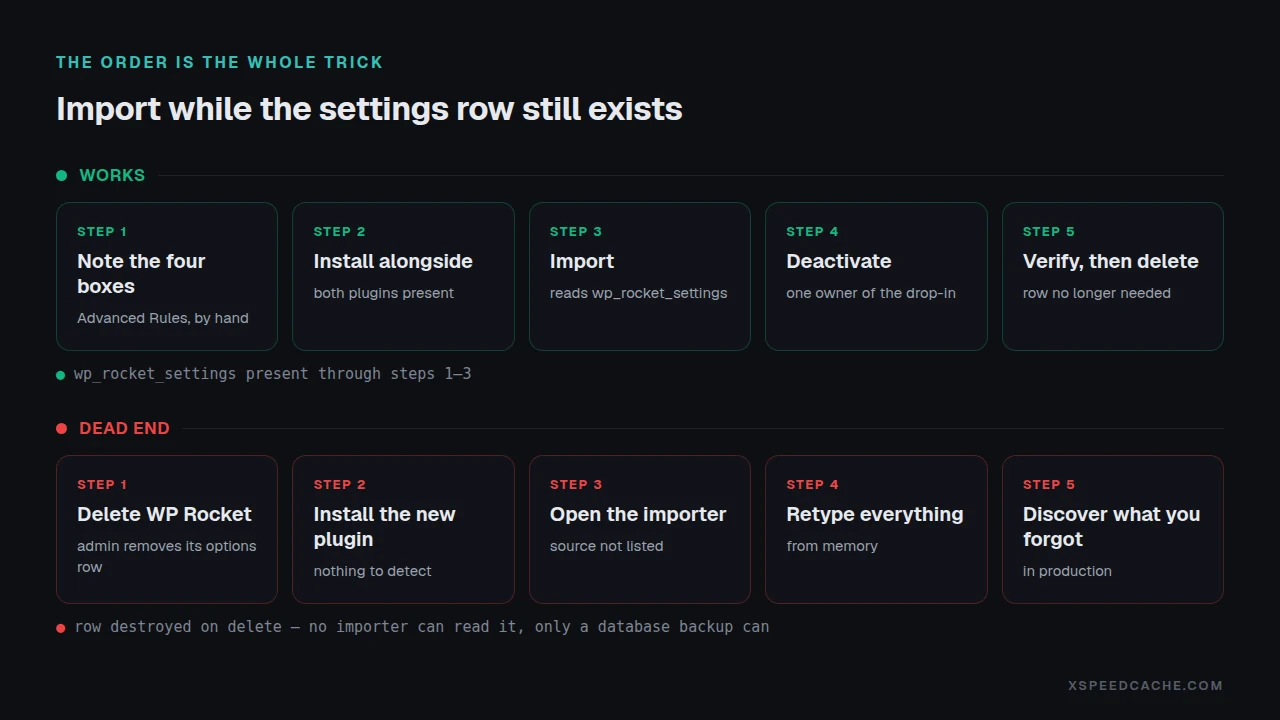Click the "Import" card title in Works step 3
This screenshot has width=1280, height=720.
click(x=582, y=261)
